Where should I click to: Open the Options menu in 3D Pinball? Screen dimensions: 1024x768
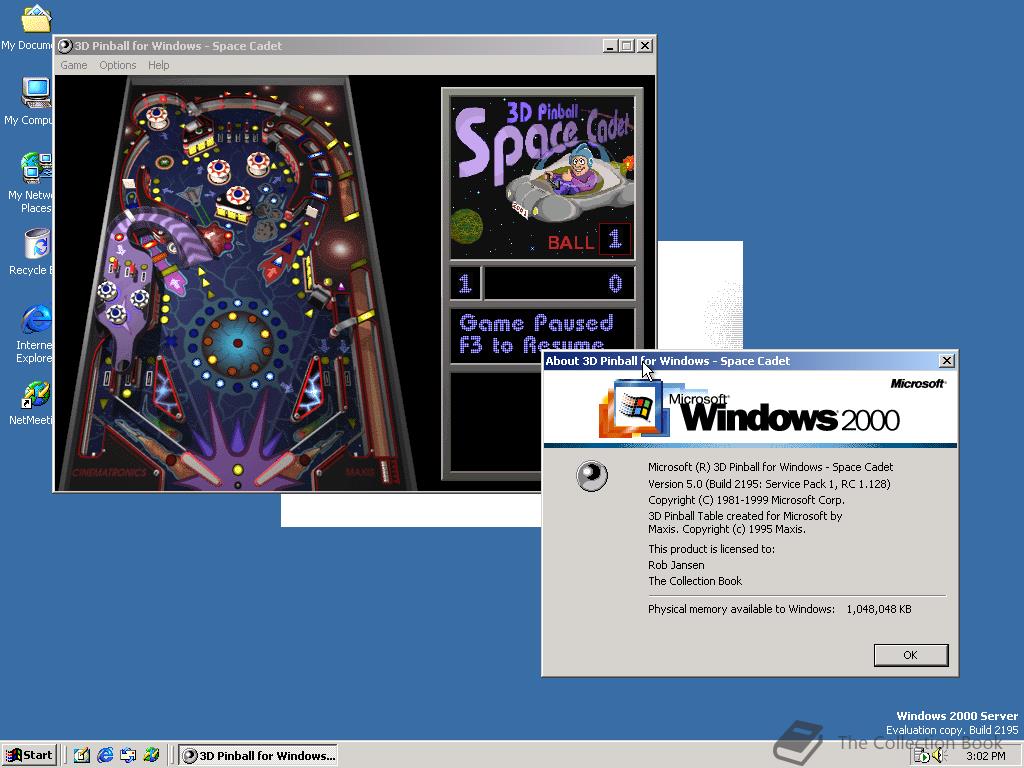point(118,65)
